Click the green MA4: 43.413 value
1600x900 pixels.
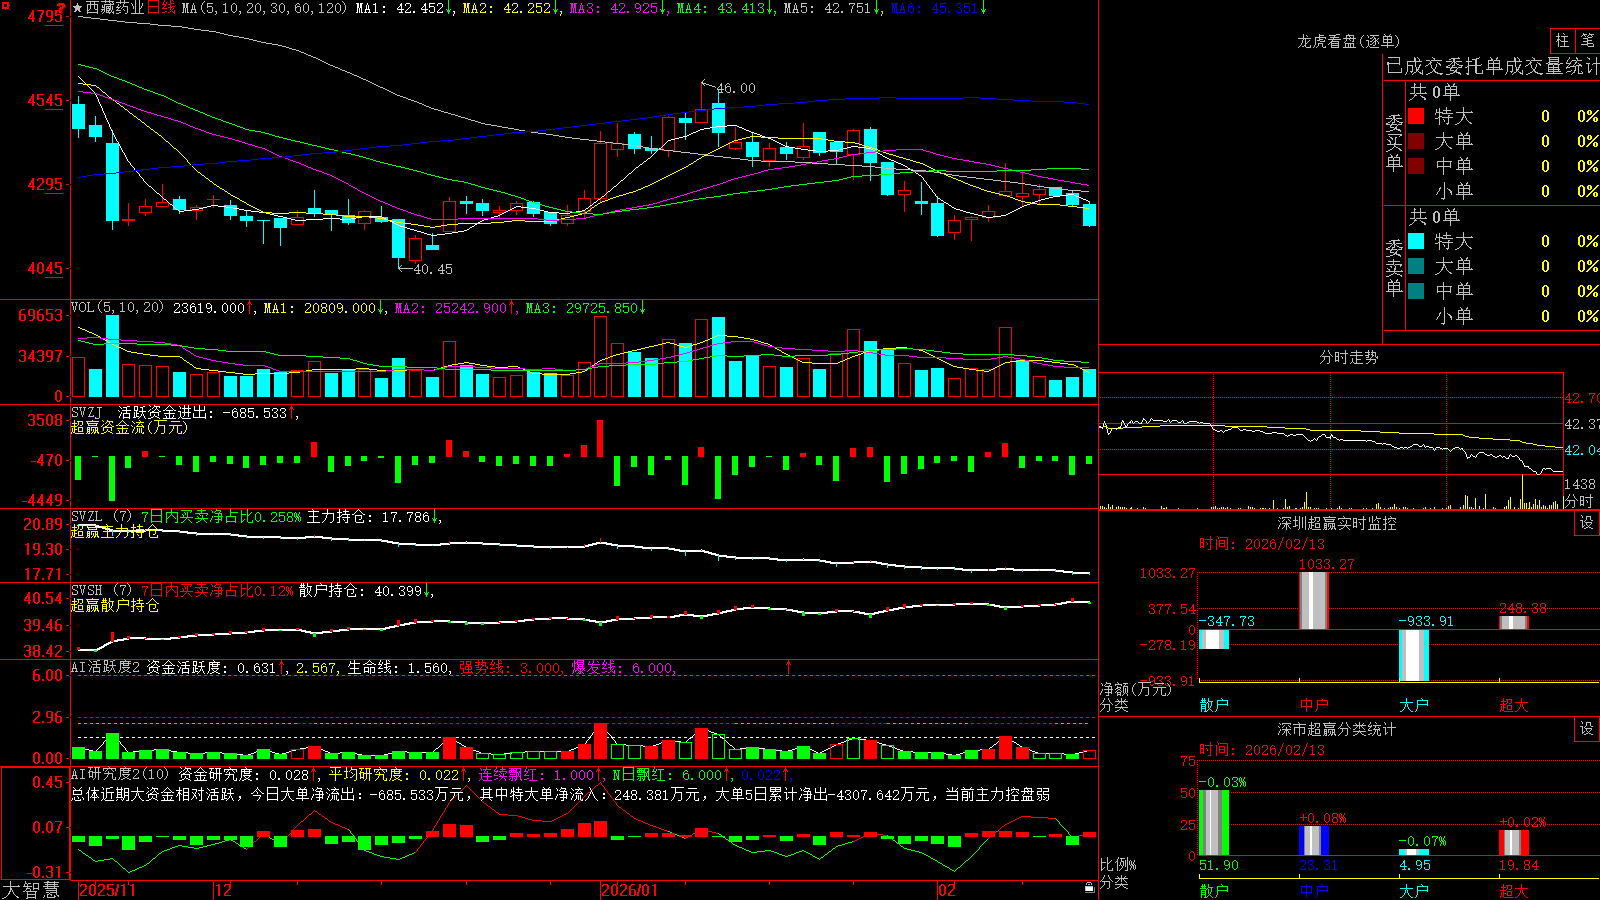click(725, 8)
